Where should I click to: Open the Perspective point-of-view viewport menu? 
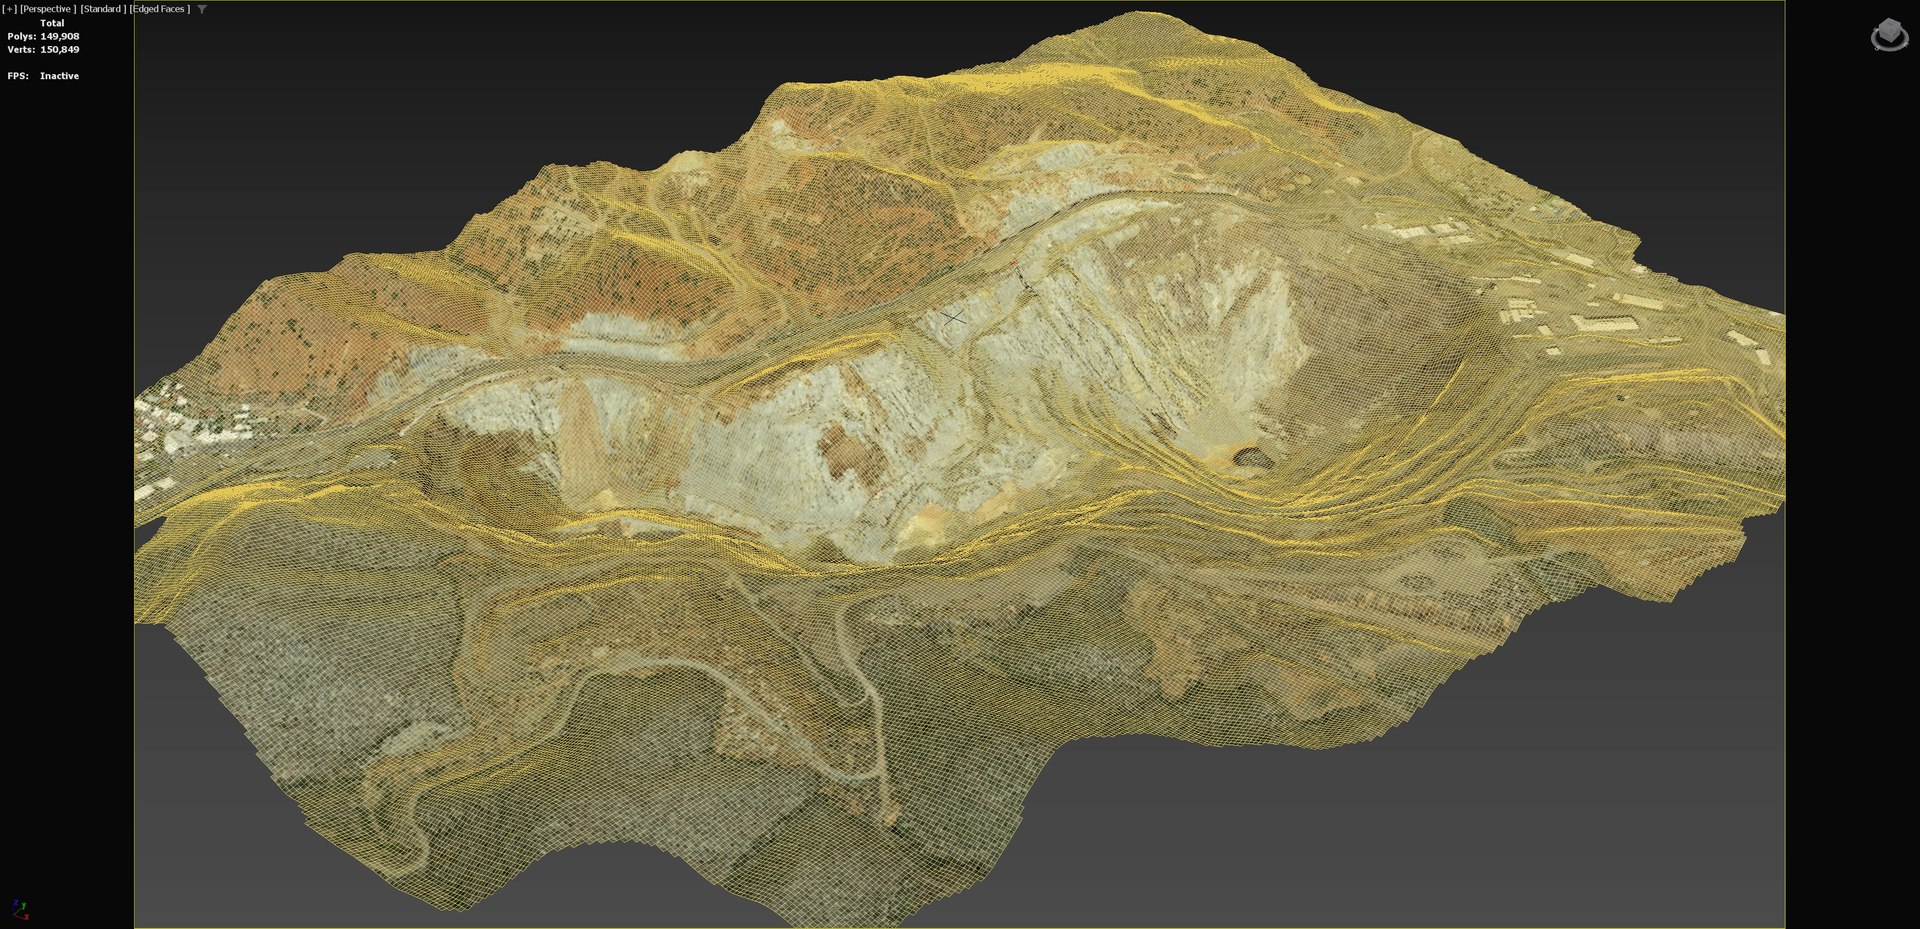click(x=48, y=9)
